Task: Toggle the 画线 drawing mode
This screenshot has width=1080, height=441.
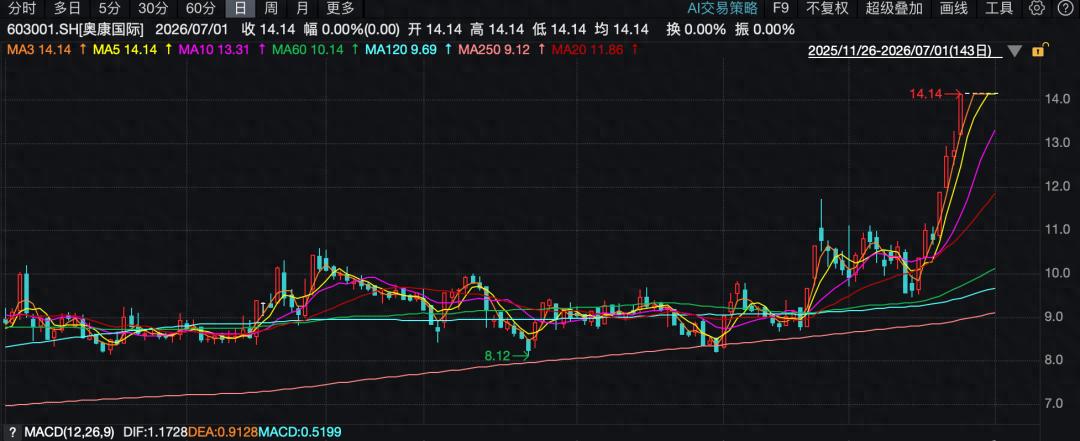Action: pyautogui.click(x=954, y=8)
